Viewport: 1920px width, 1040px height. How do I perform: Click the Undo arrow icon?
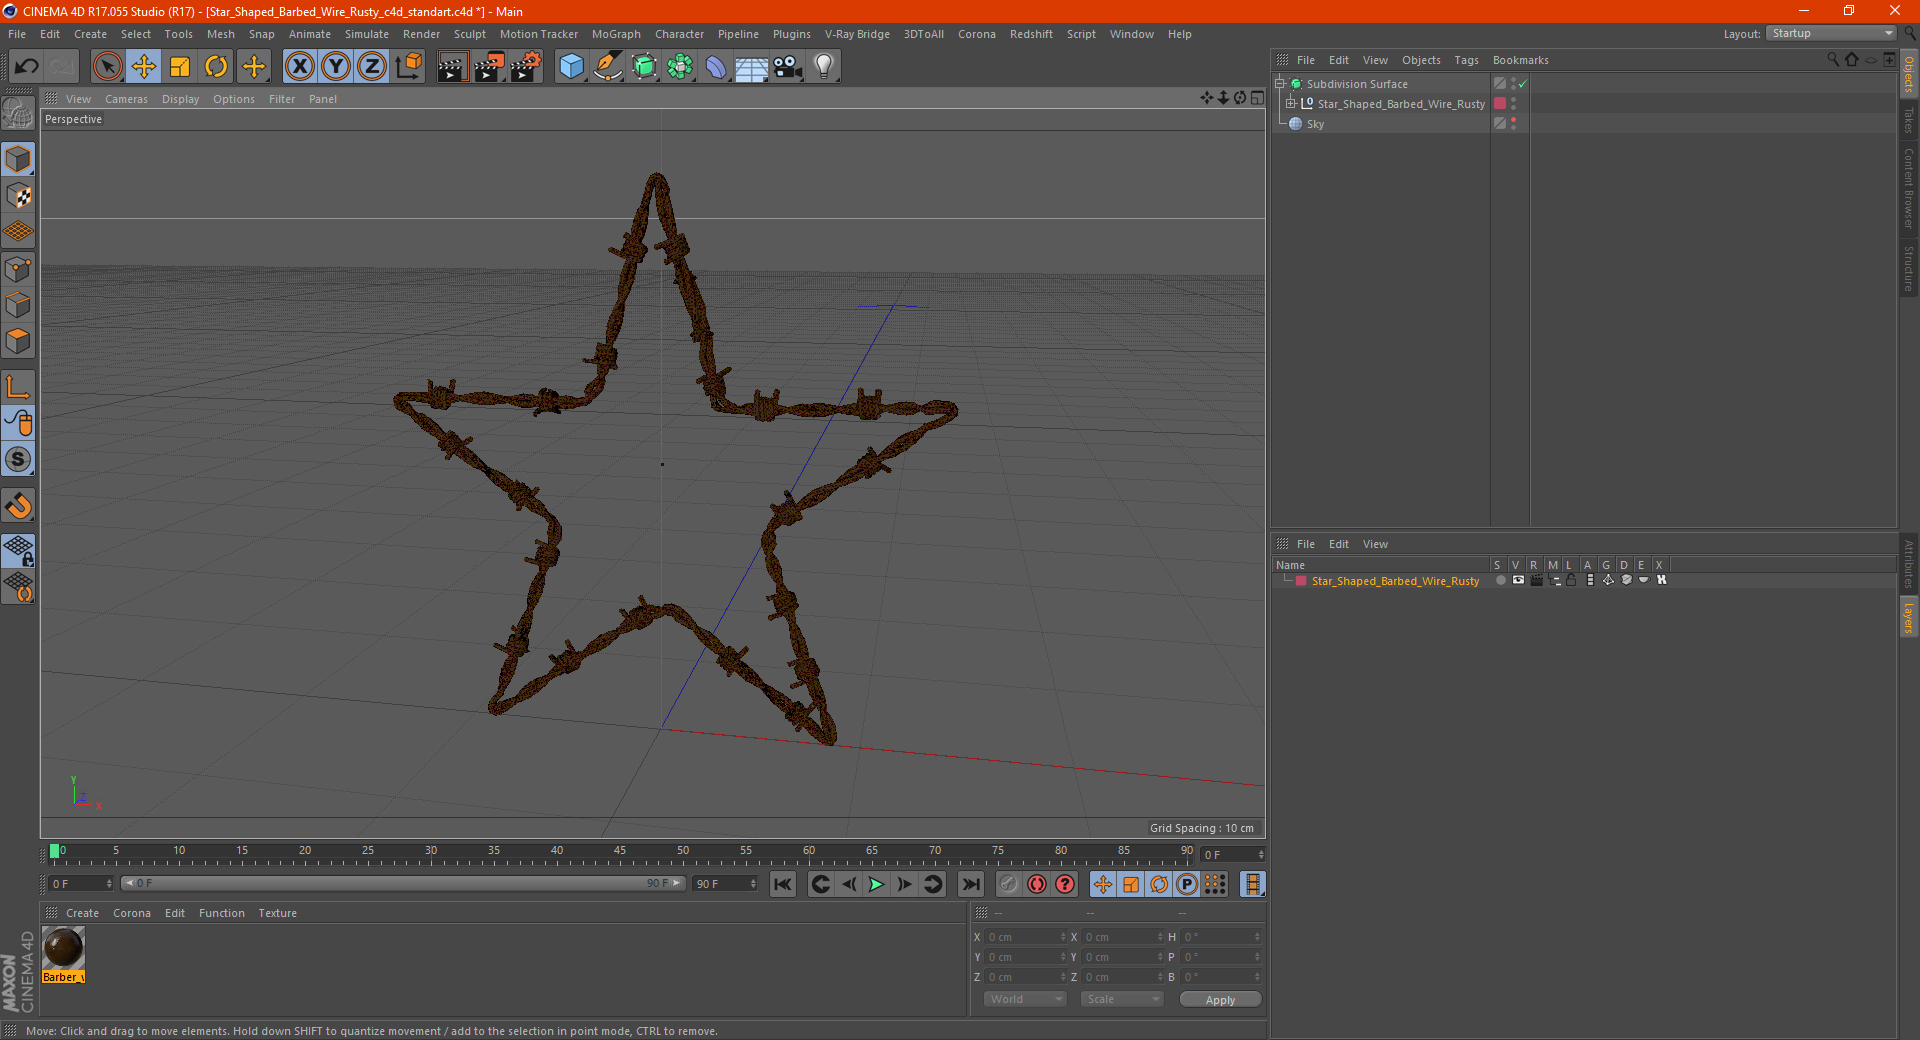(27, 67)
